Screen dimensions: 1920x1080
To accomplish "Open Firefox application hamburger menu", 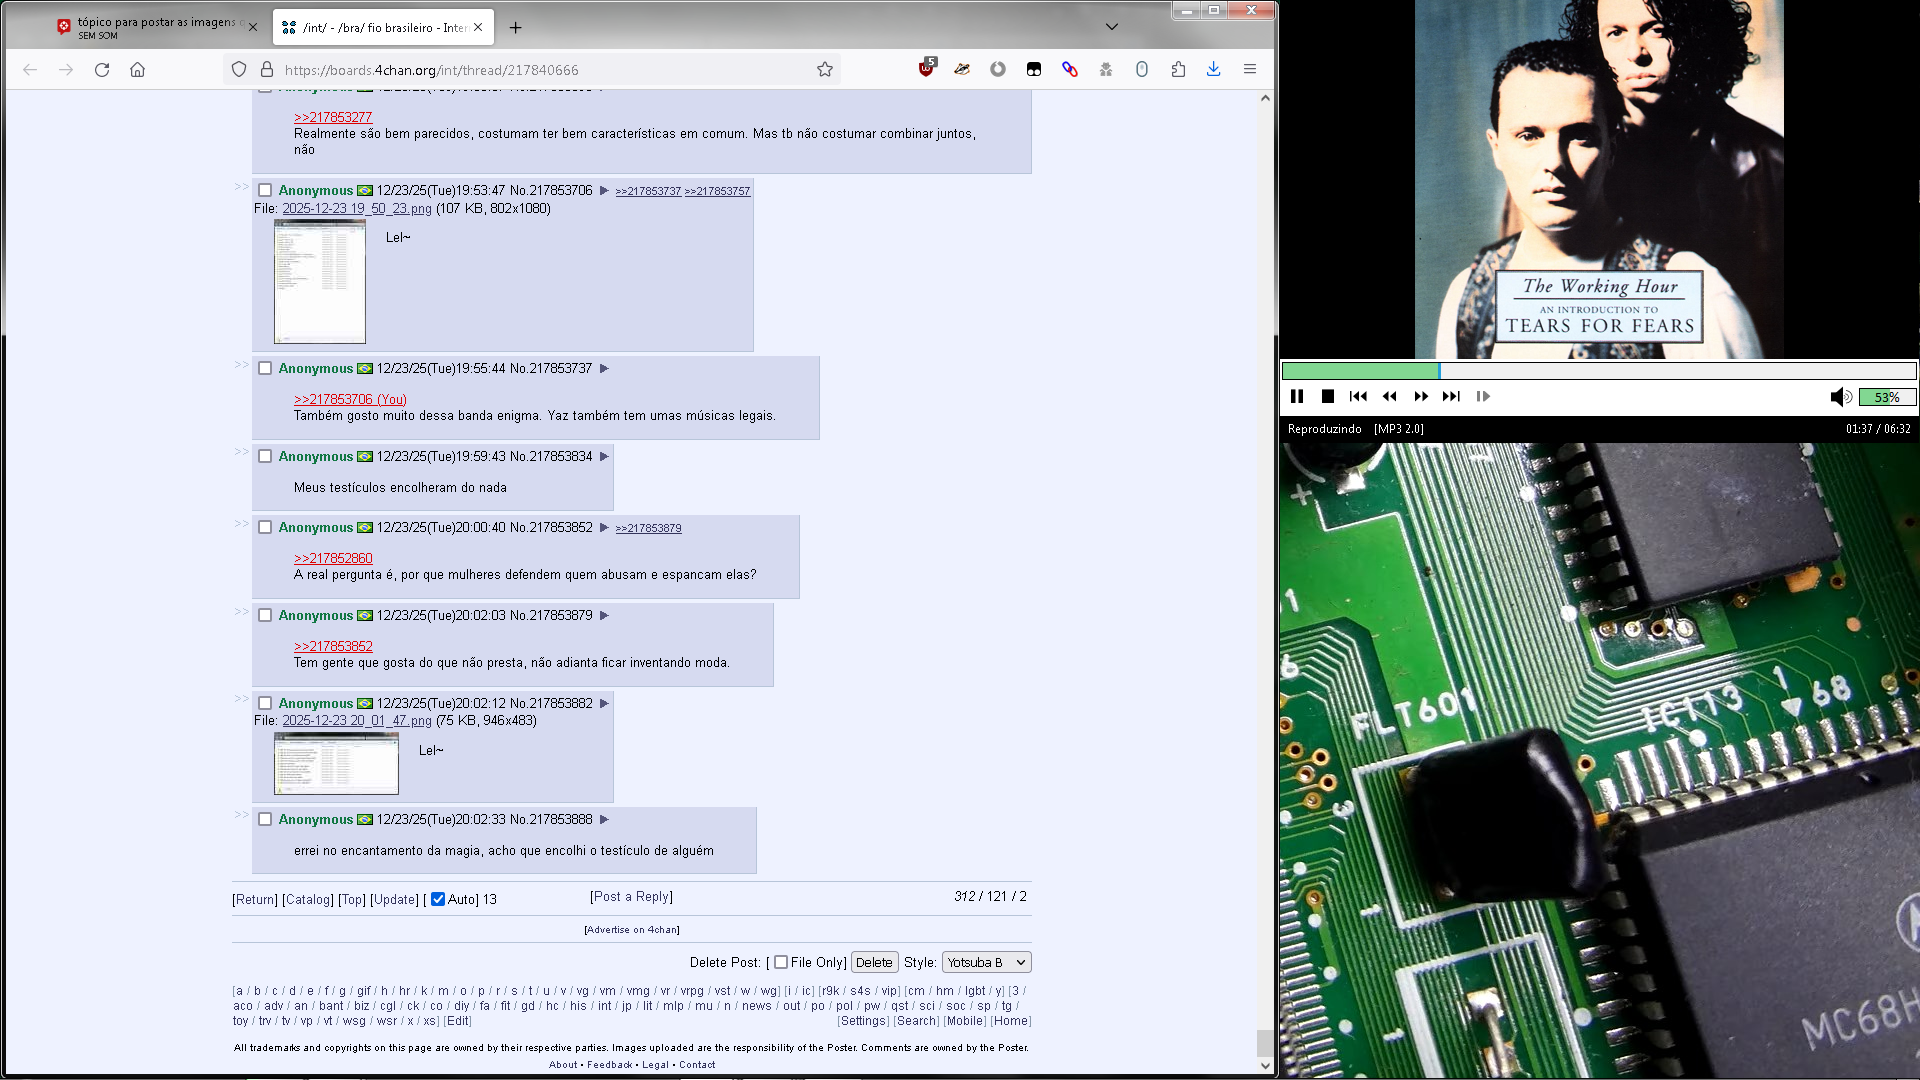I will [1250, 70].
